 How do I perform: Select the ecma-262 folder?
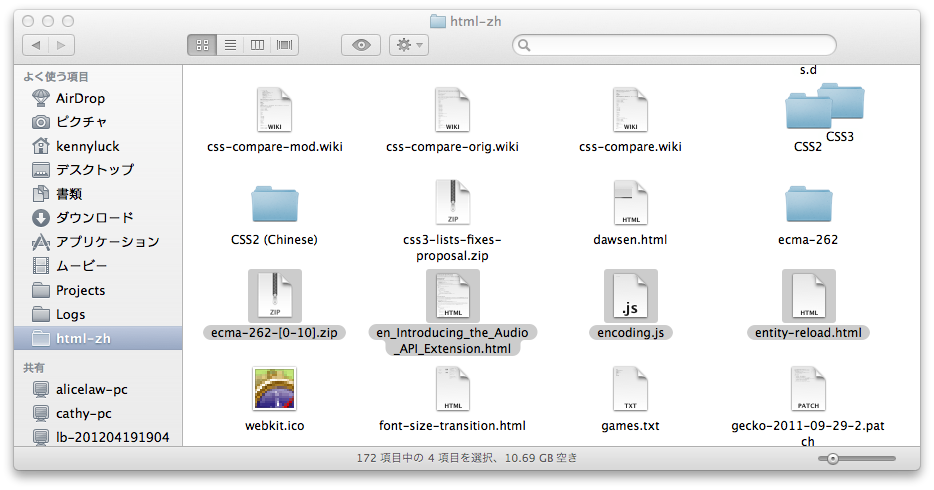click(808, 203)
